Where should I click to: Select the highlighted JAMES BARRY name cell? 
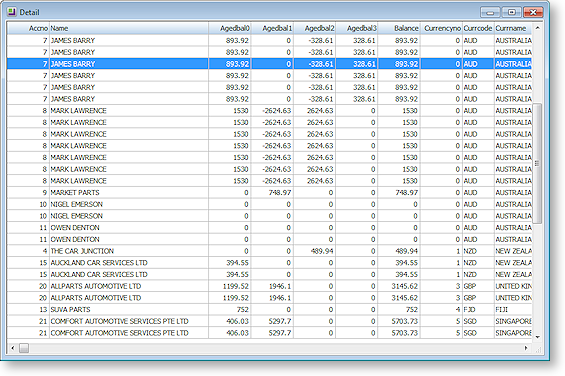click(129, 64)
